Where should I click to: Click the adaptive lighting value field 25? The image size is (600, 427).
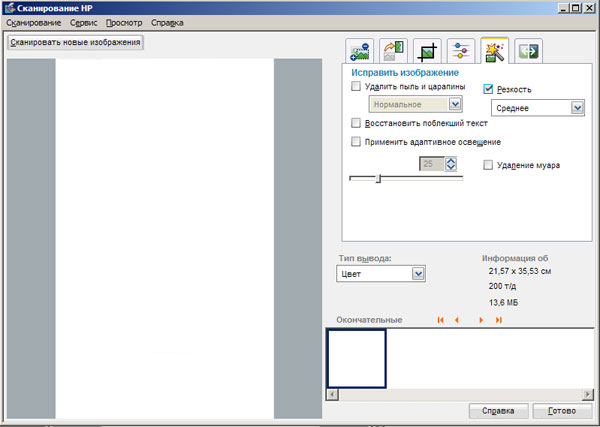click(x=432, y=164)
